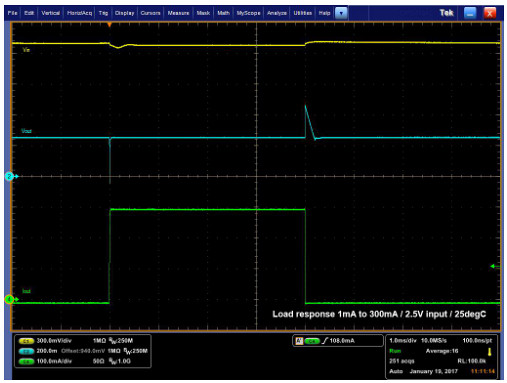The height and width of the screenshot is (383, 507).
Task: Open the Horiz/Acq menu
Action: [x=79, y=13]
